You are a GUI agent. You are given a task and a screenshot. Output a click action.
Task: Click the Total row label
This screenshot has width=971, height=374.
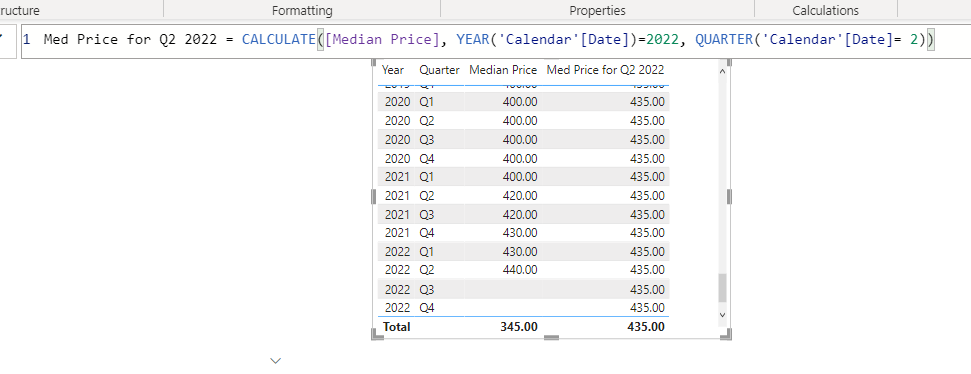pyautogui.click(x=397, y=326)
